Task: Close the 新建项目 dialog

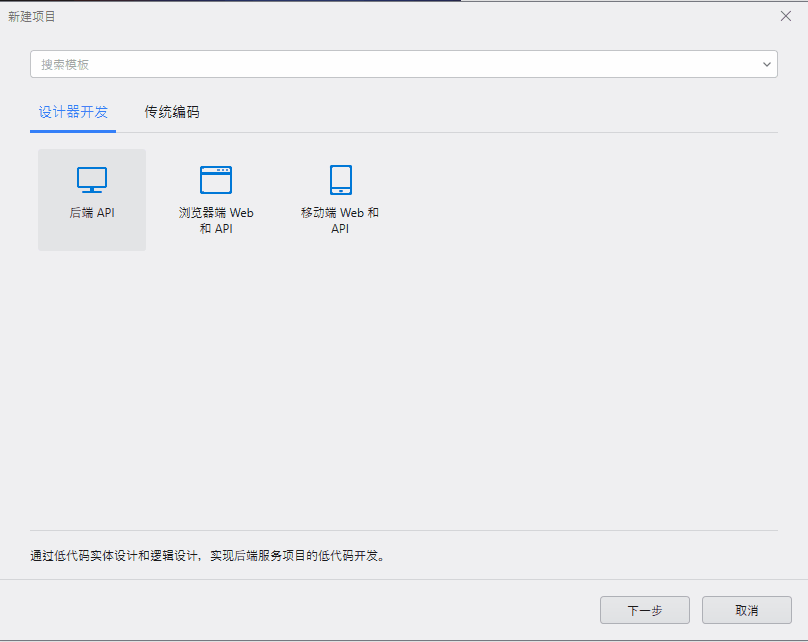Action: (786, 16)
